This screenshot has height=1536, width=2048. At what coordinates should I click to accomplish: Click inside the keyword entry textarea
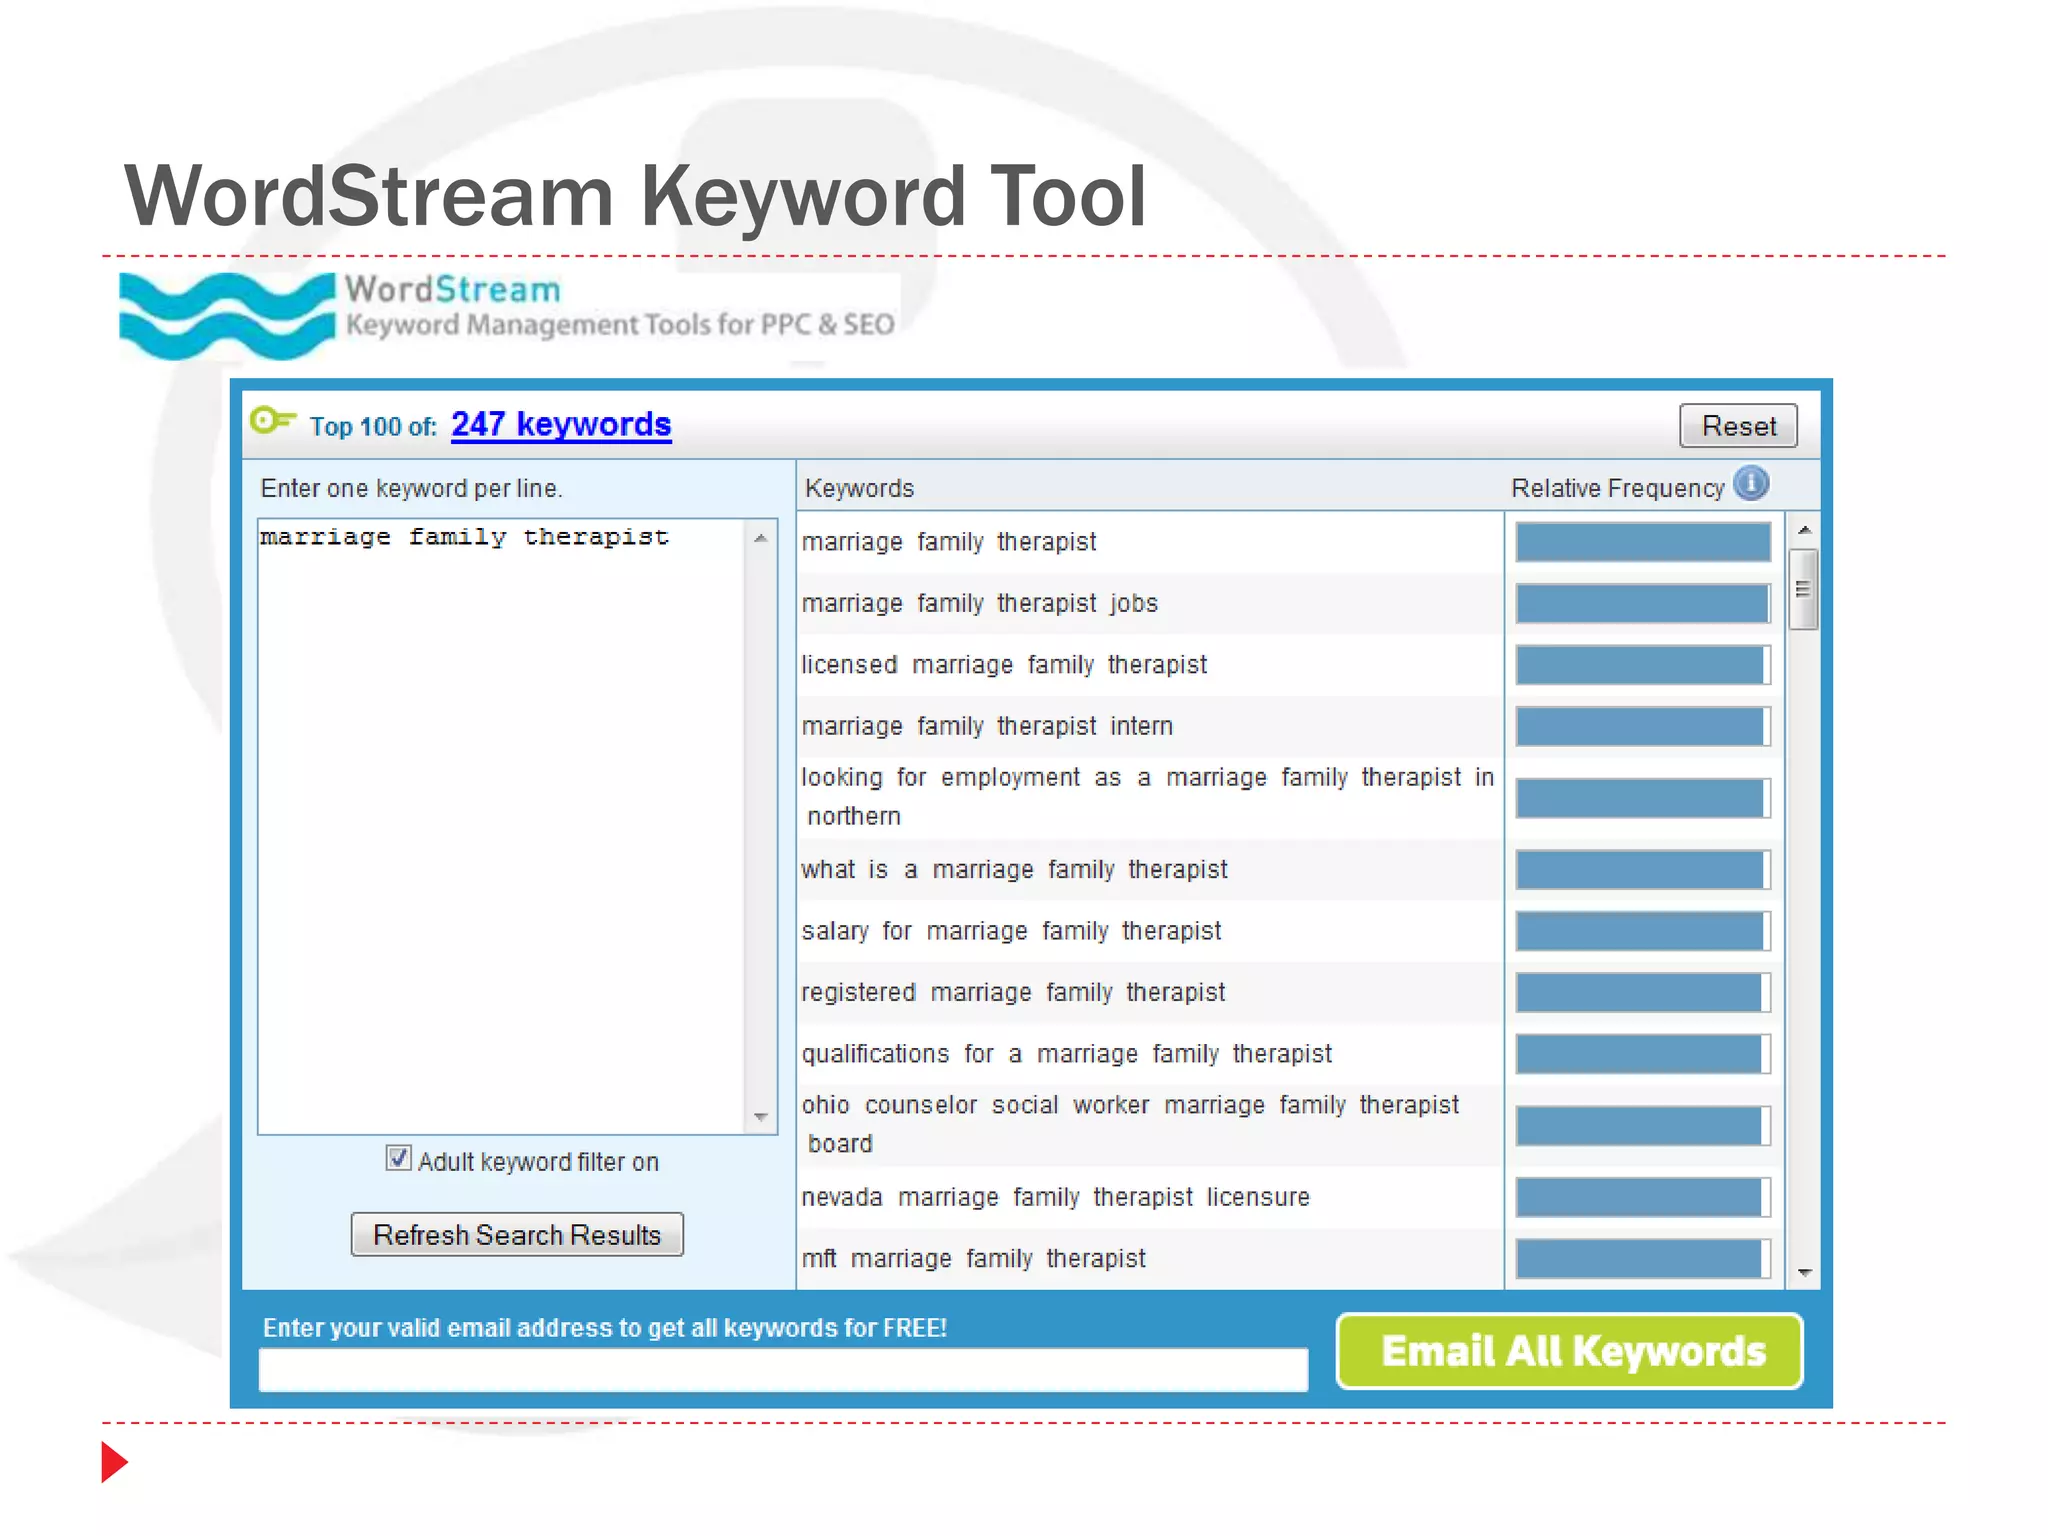pos(502,826)
